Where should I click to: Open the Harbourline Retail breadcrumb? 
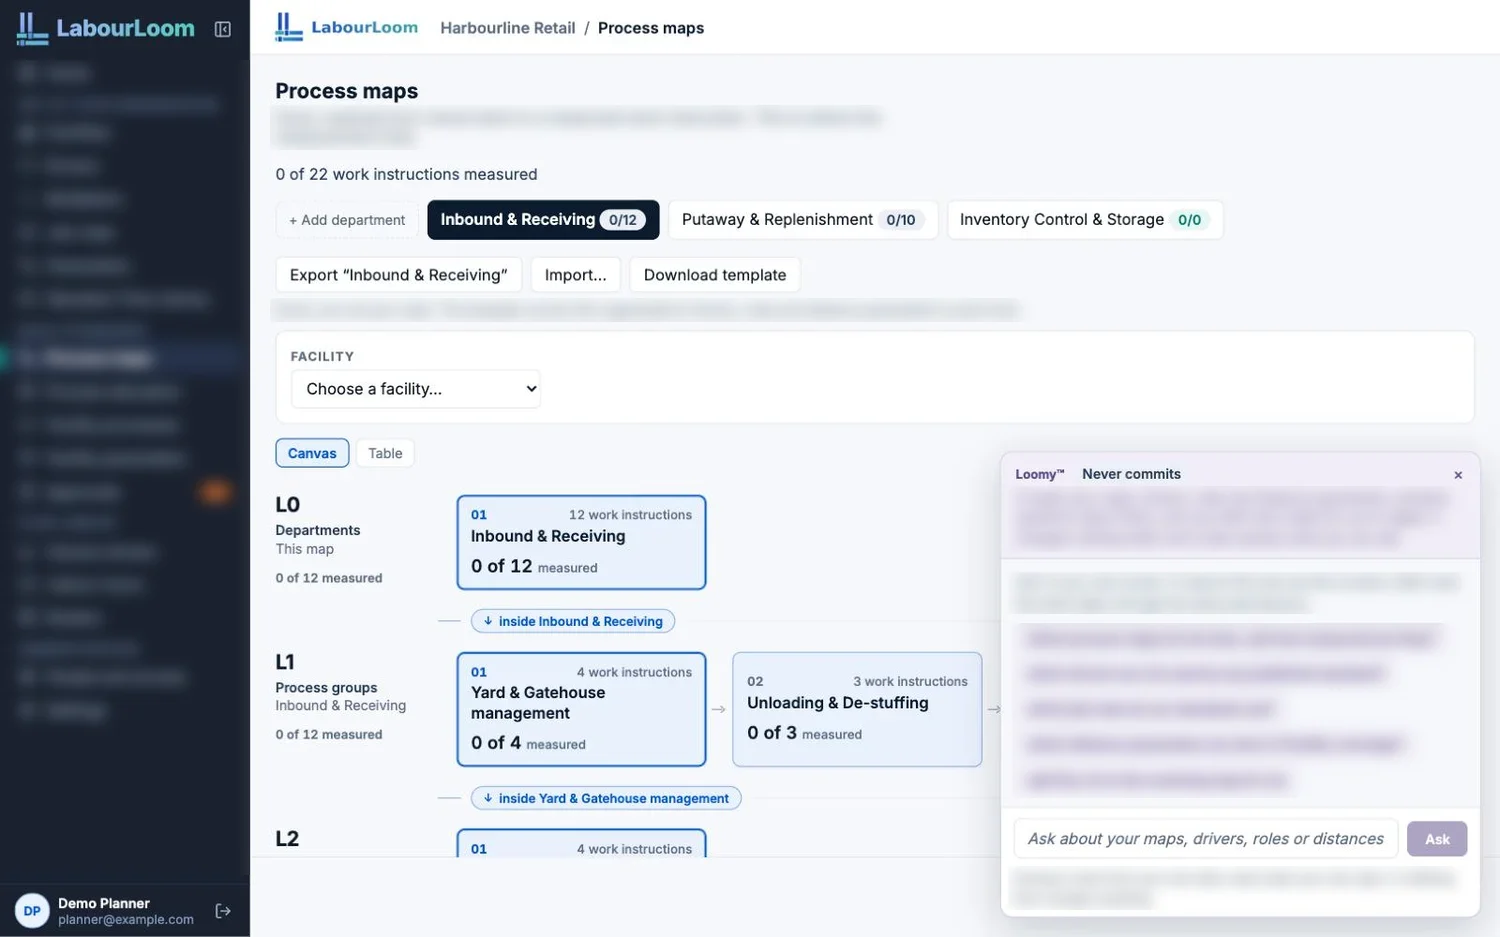508,28
